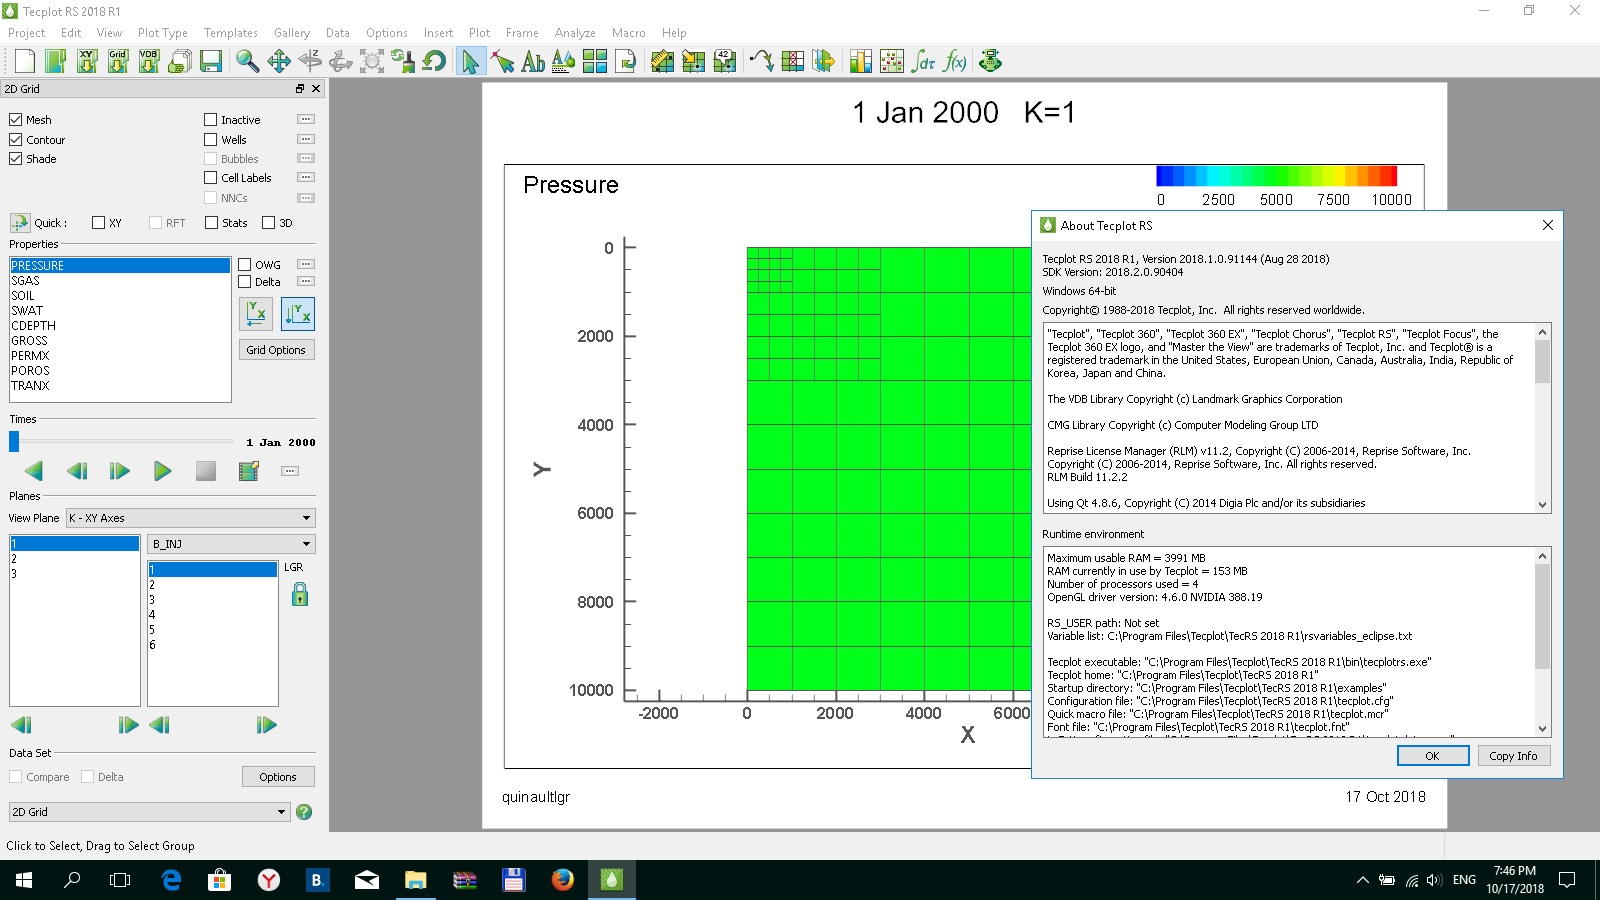Click the Copy Info button
The width and height of the screenshot is (1600, 900).
[1513, 756]
